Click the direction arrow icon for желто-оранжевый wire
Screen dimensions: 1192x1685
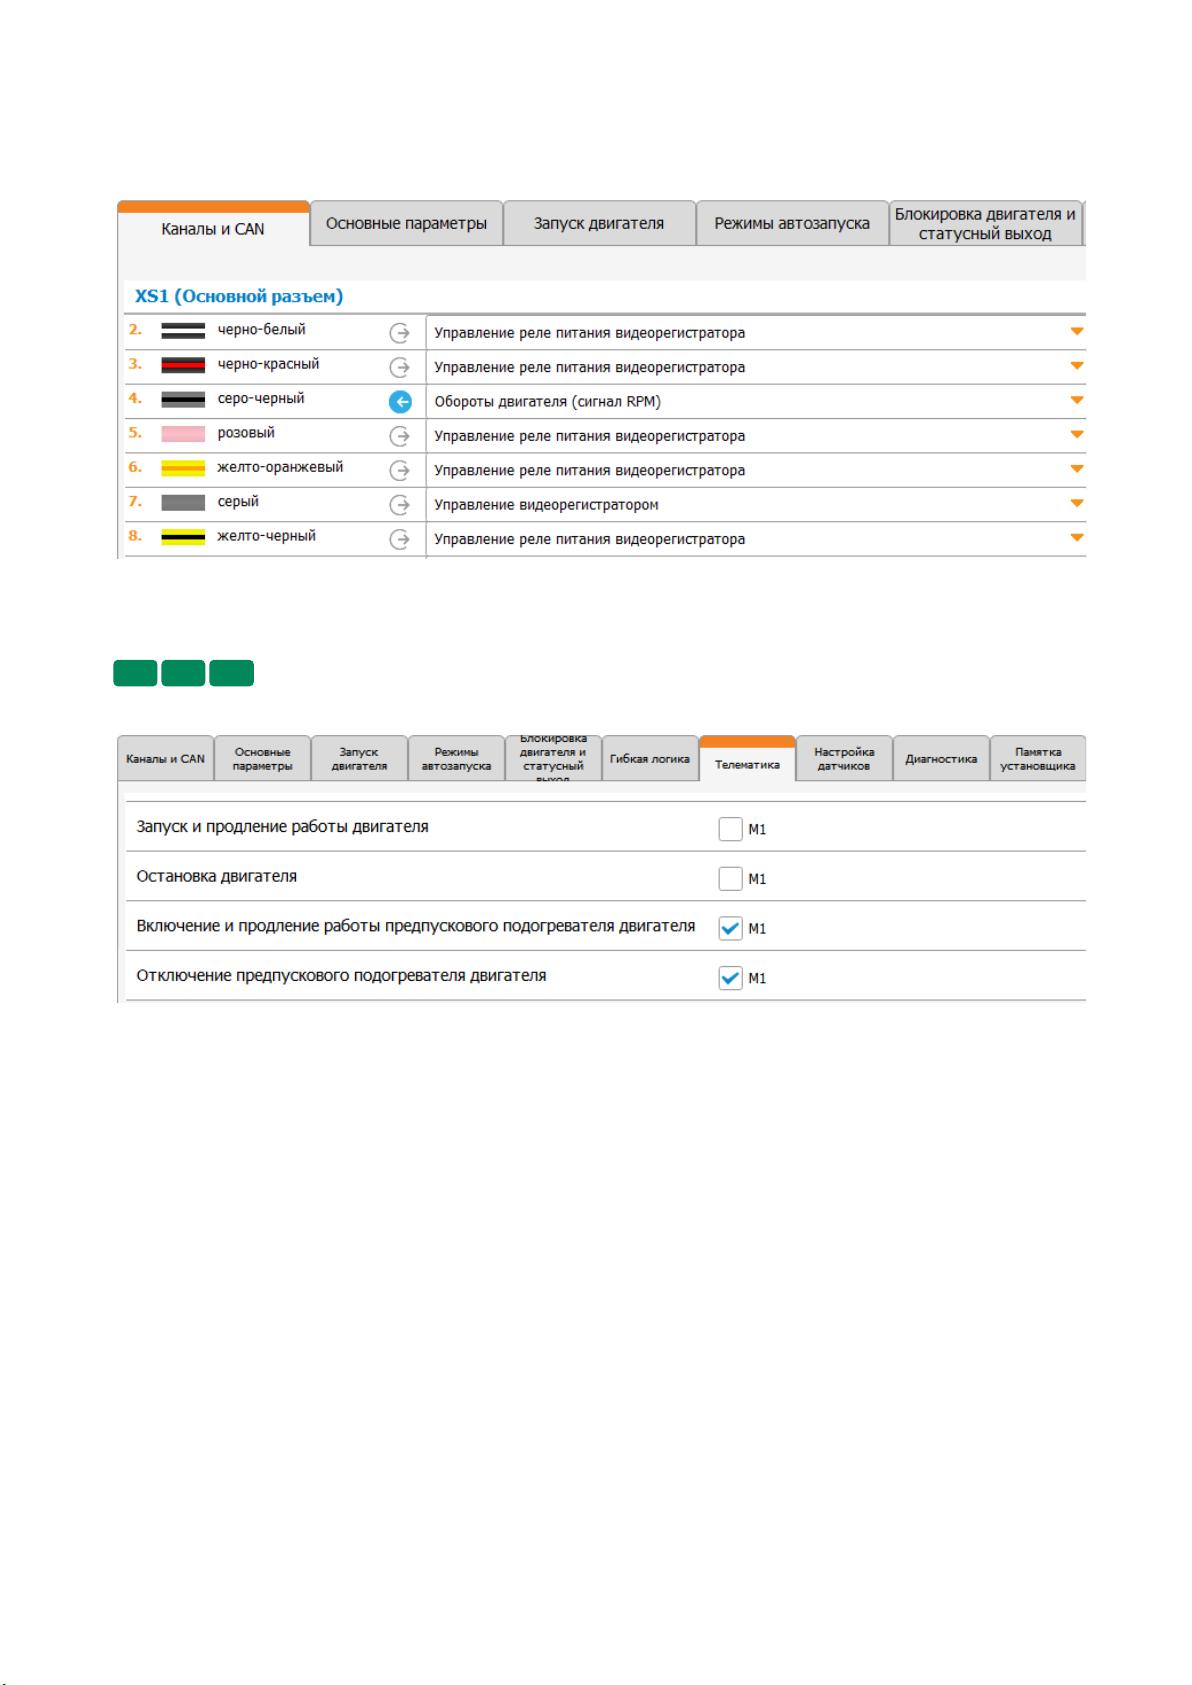(399, 470)
